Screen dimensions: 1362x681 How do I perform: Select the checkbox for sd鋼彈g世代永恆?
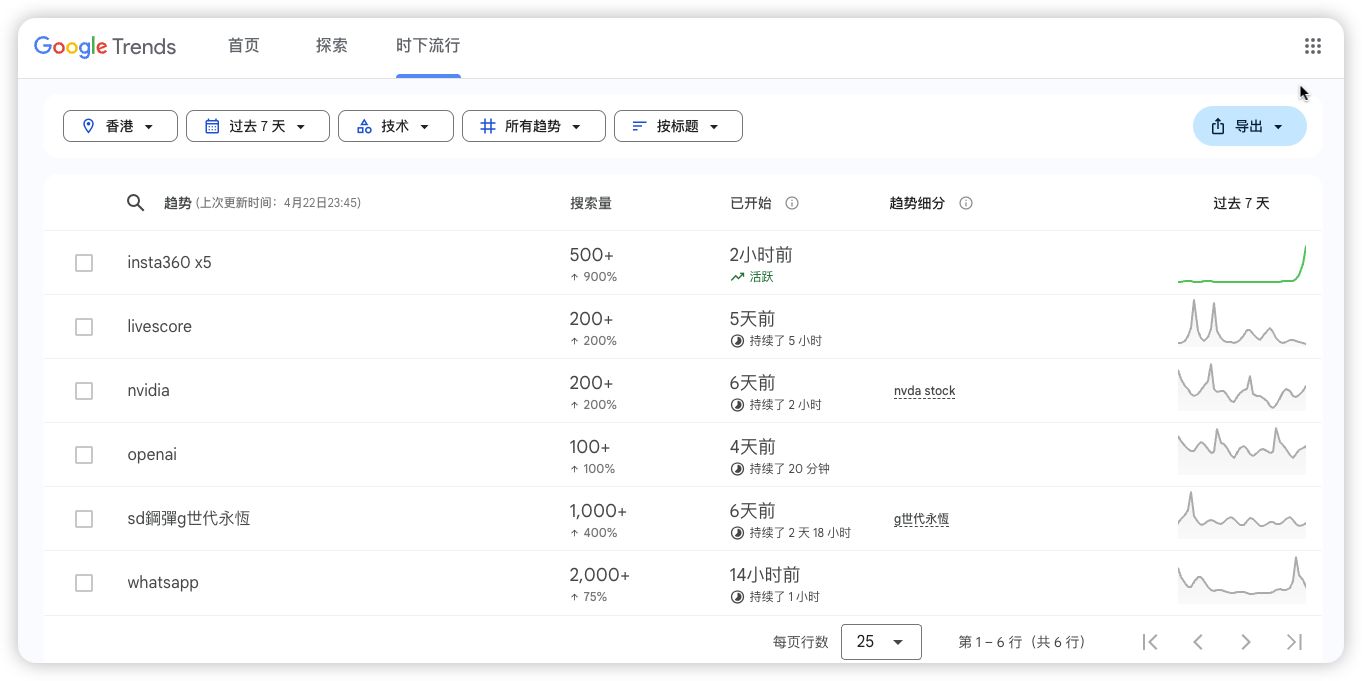pos(84,519)
